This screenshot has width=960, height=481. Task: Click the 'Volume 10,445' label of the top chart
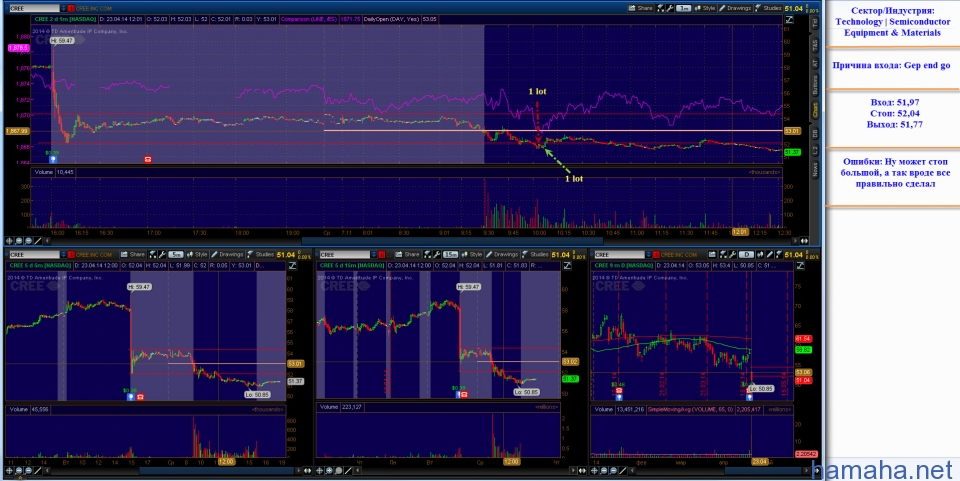tap(54, 173)
